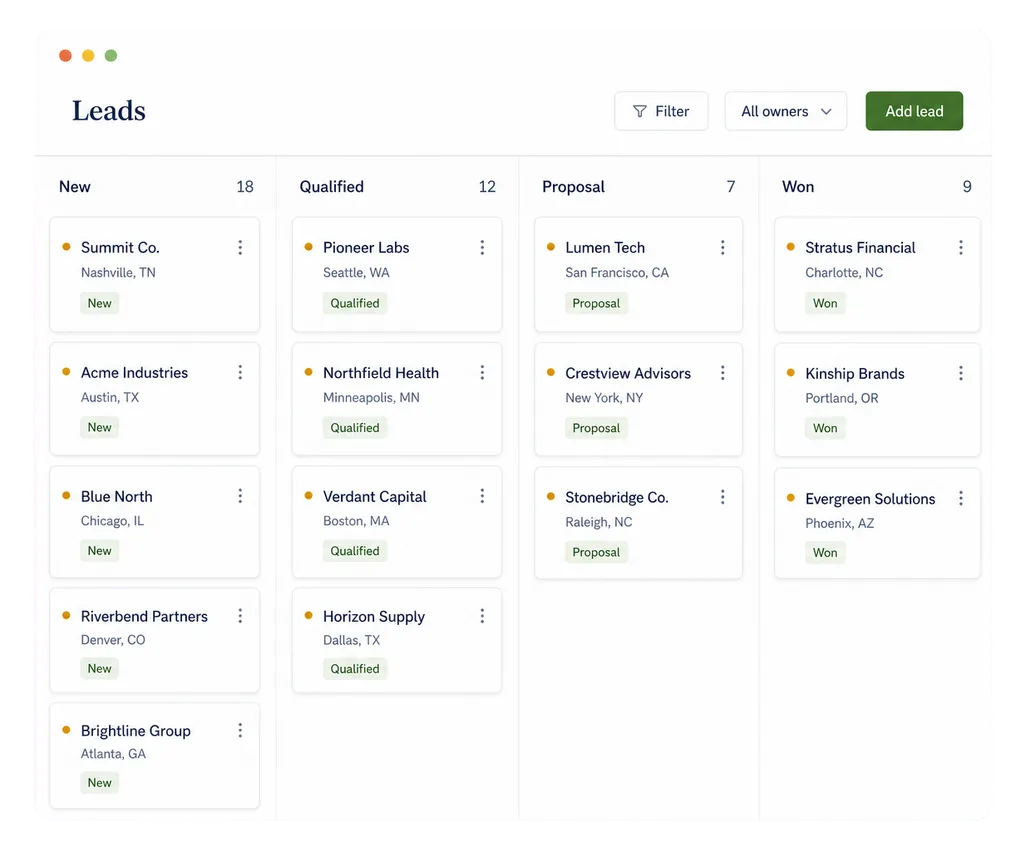Click the green Add lead button
Viewport: 1026px width, 851px height.
(914, 111)
